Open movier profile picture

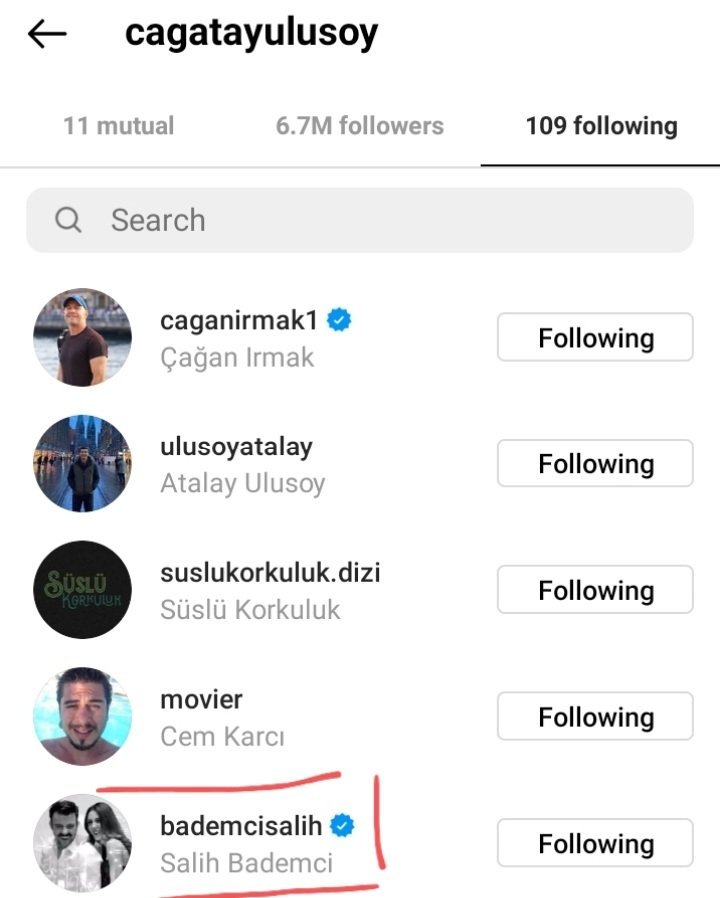tap(82, 716)
